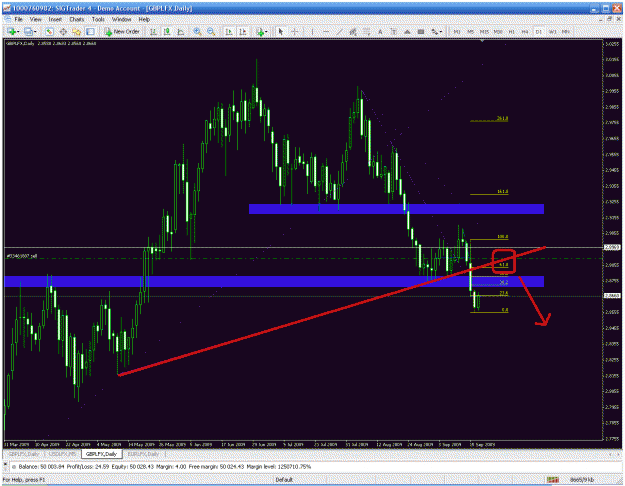This screenshot has height=486, width=625.
Task: Select the active GBPLFX,Daily chart tab
Action: click(x=102, y=454)
